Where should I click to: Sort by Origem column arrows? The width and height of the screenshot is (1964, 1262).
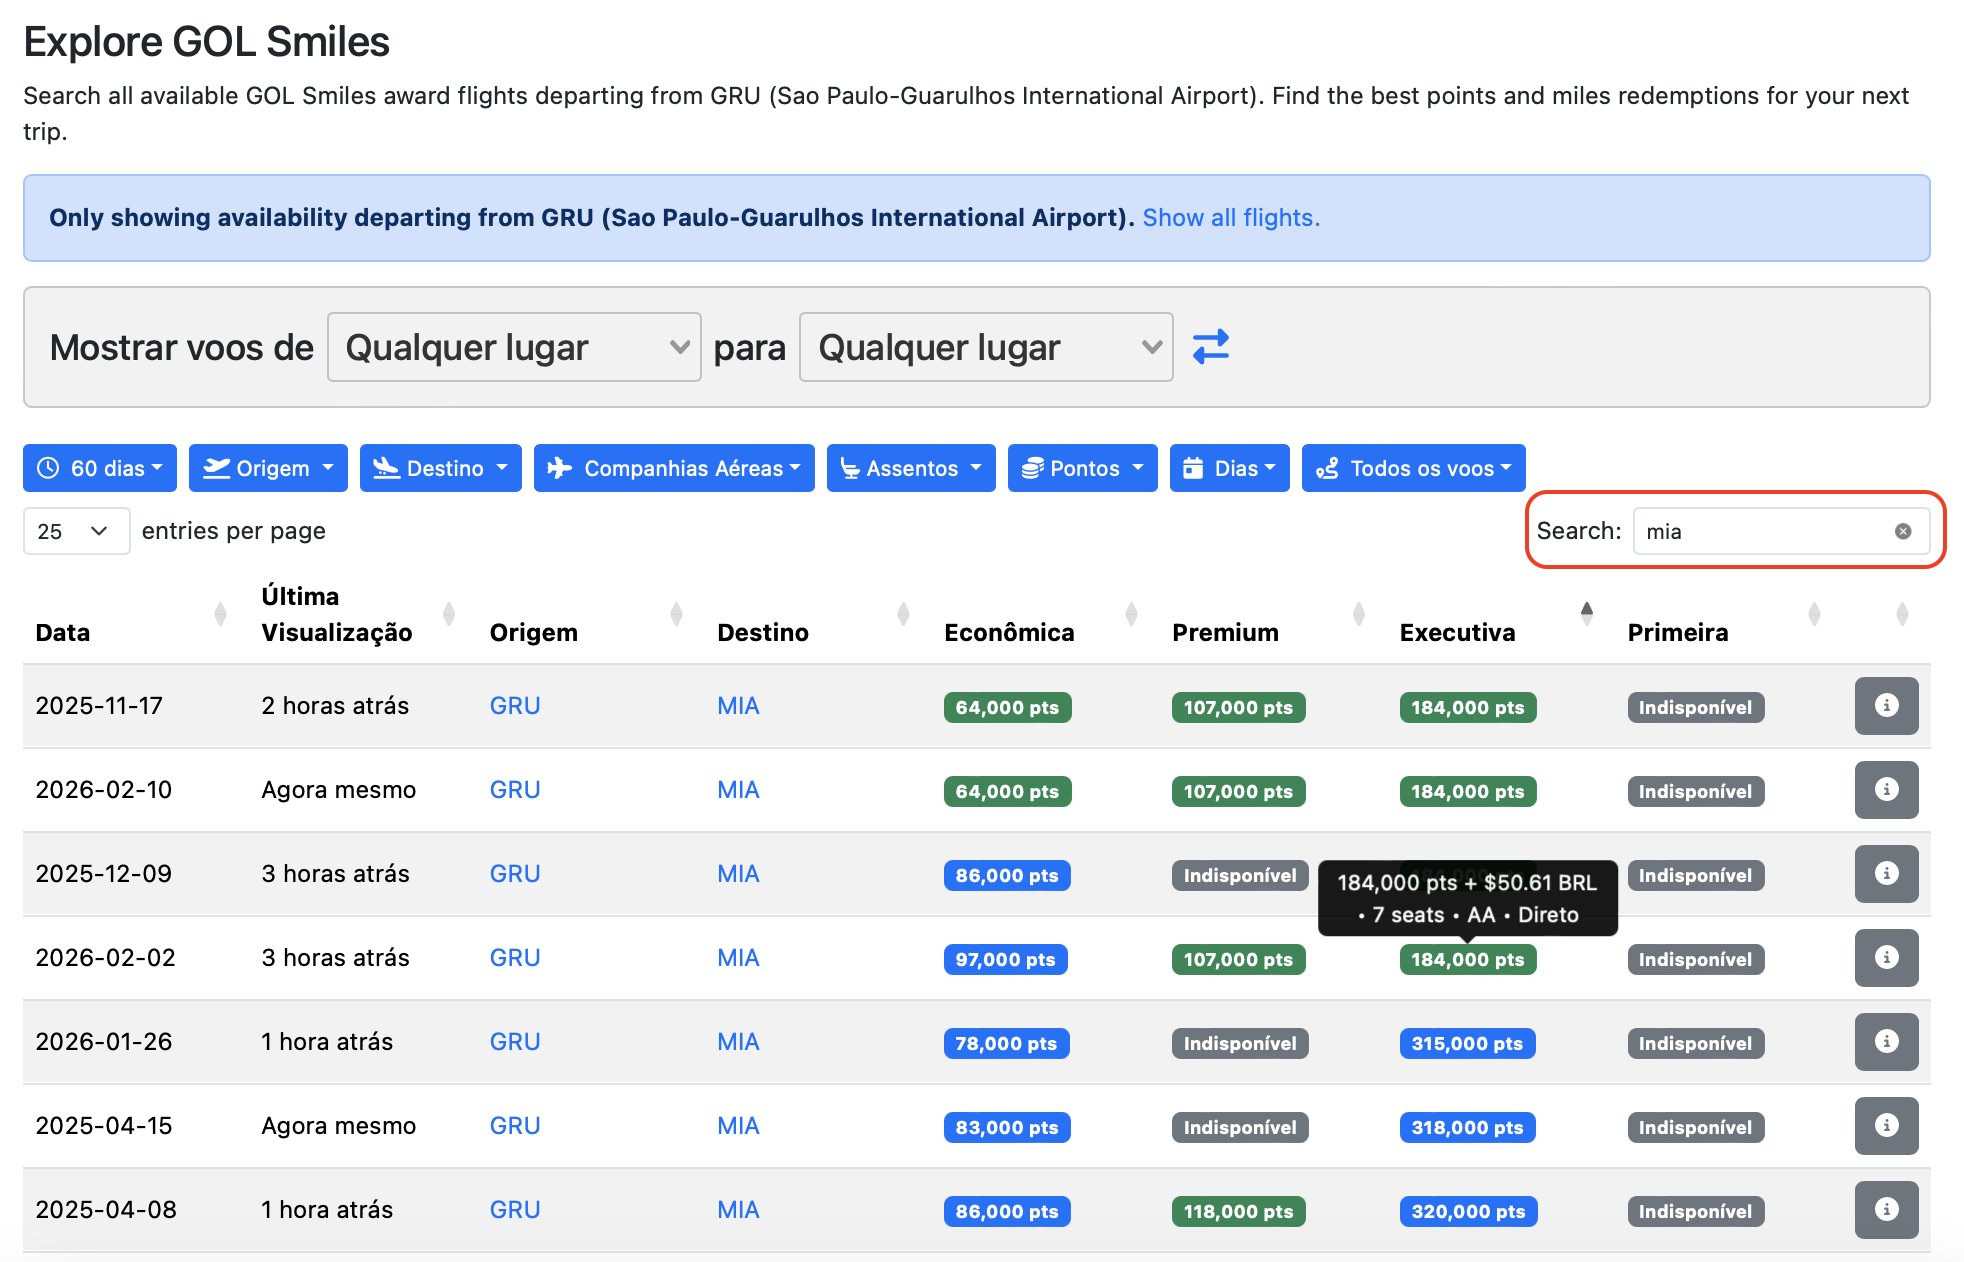coord(676,614)
